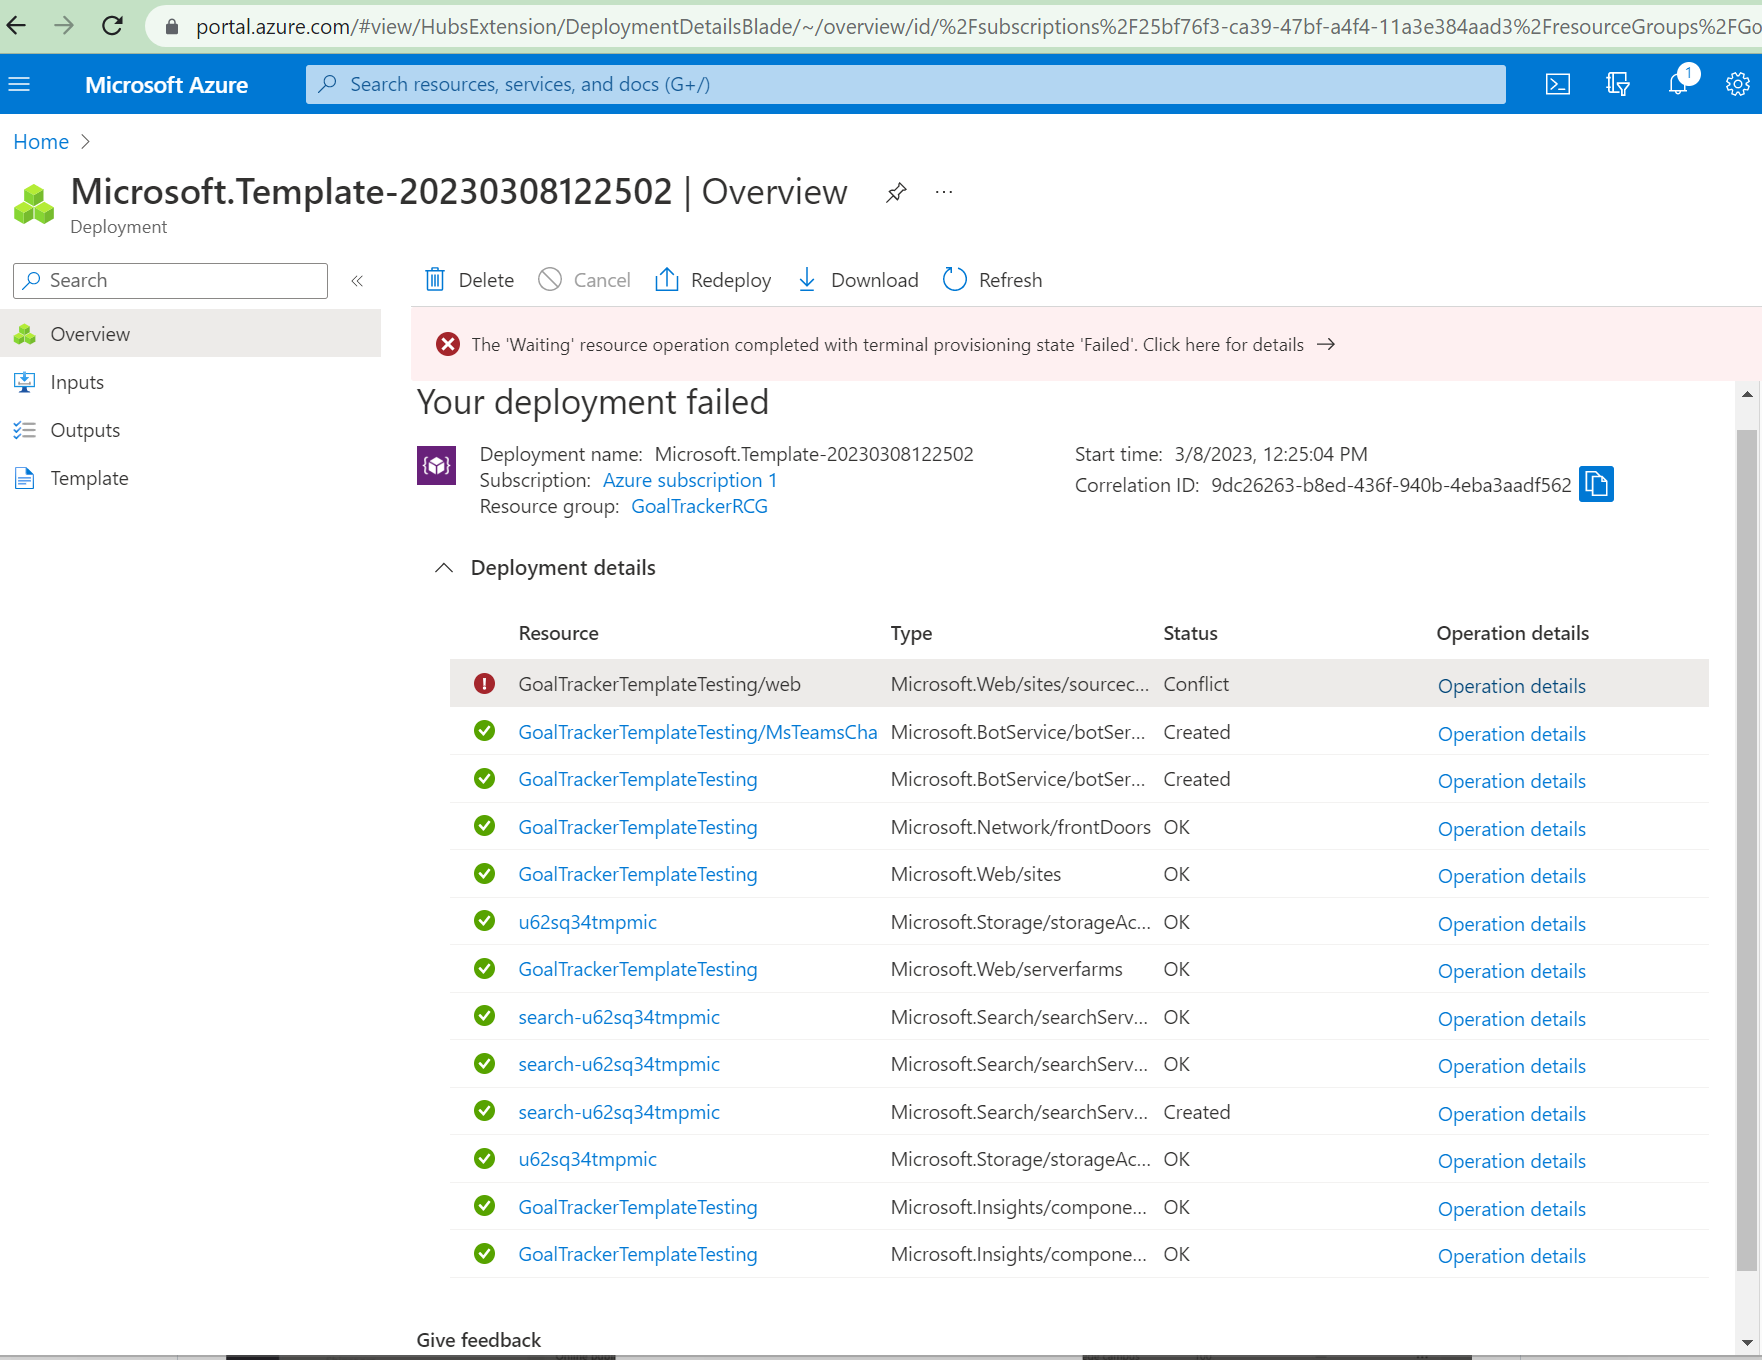Switch to the Template section
Image resolution: width=1762 pixels, height=1360 pixels.
coord(89,478)
